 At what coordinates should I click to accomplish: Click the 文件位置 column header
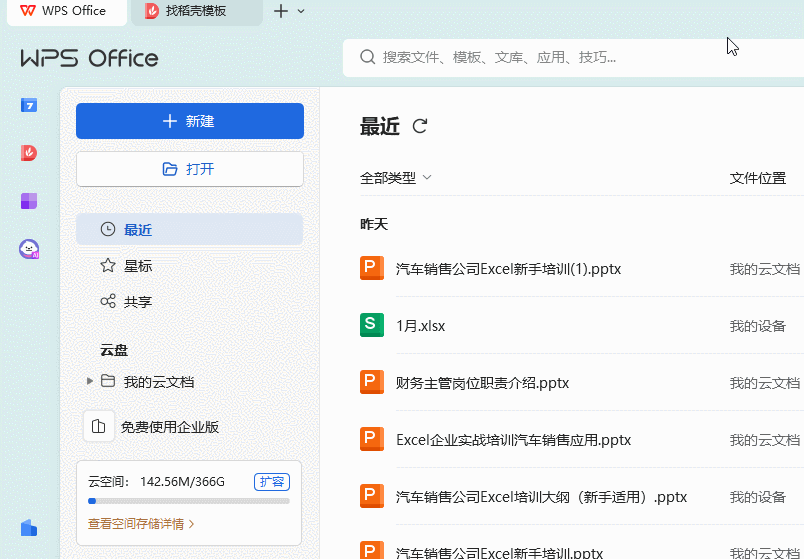758,178
